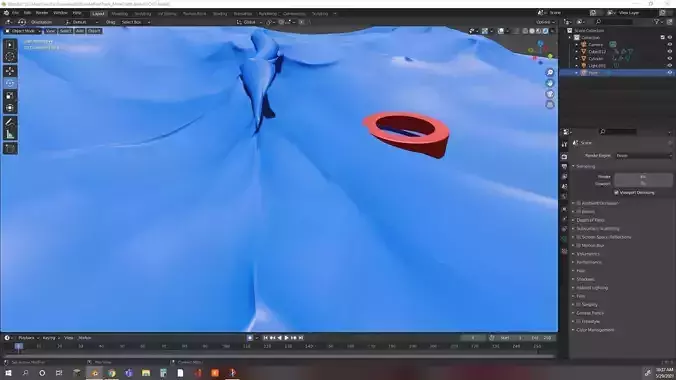
Task: Open the timeline Playback menu
Action: click(x=28, y=338)
